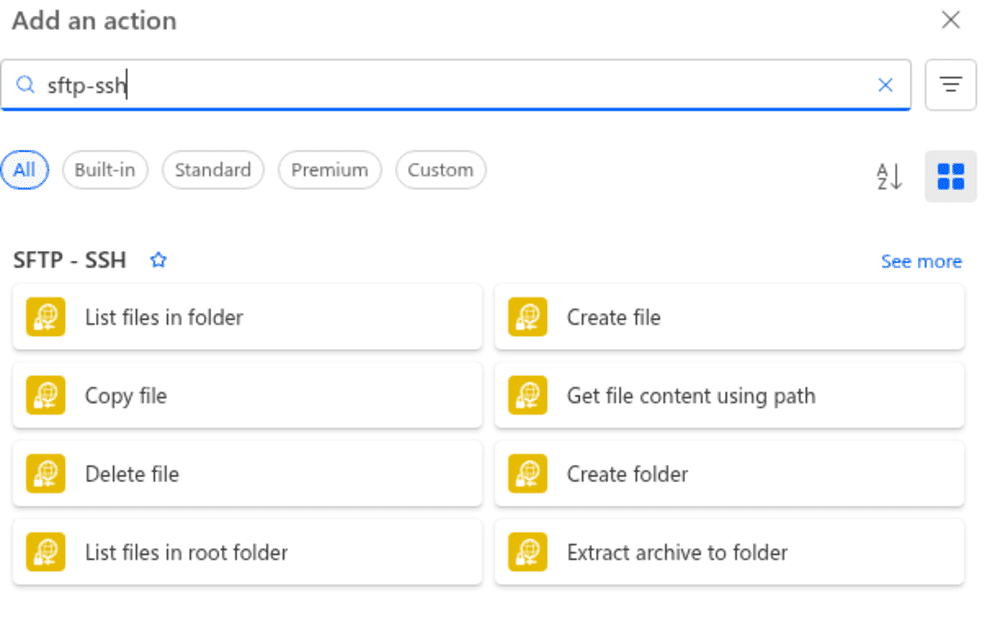Focus the action search input field
The width and height of the screenshot is (1000, 627).
(455, 85)
